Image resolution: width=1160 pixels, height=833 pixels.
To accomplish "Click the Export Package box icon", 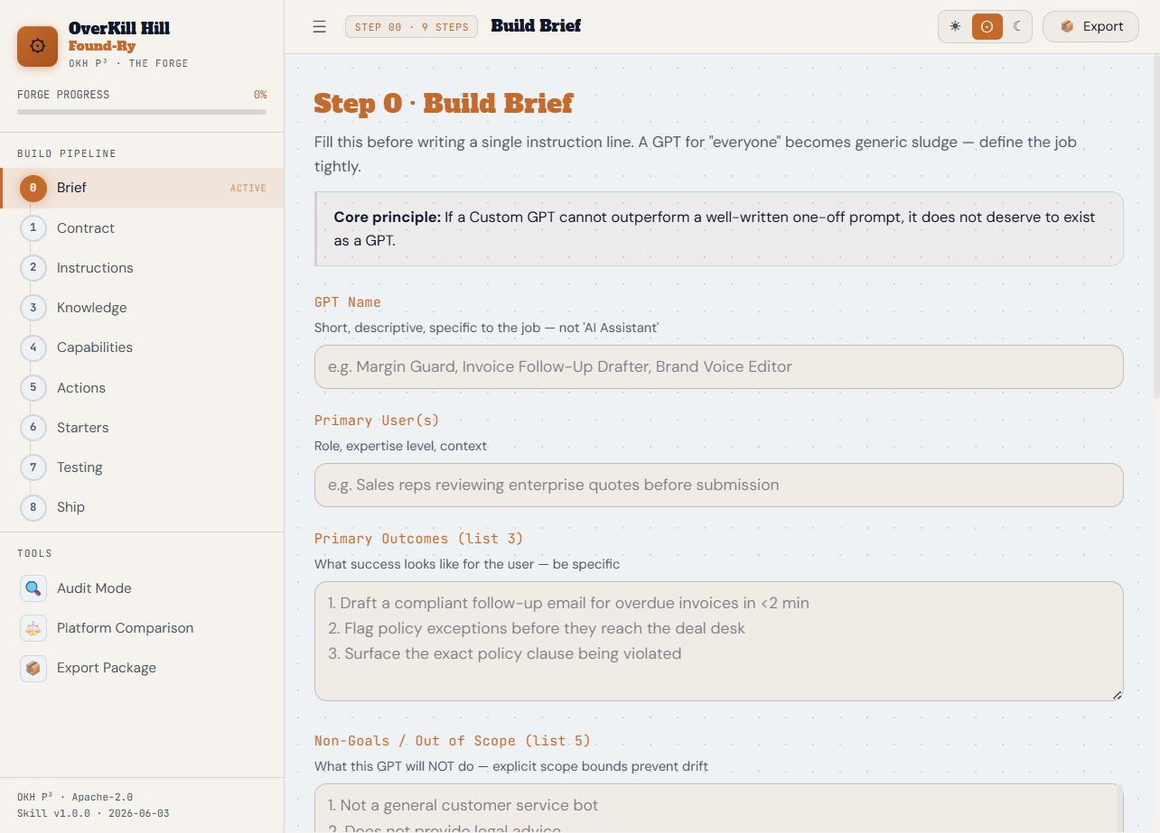I will point(33,668).
